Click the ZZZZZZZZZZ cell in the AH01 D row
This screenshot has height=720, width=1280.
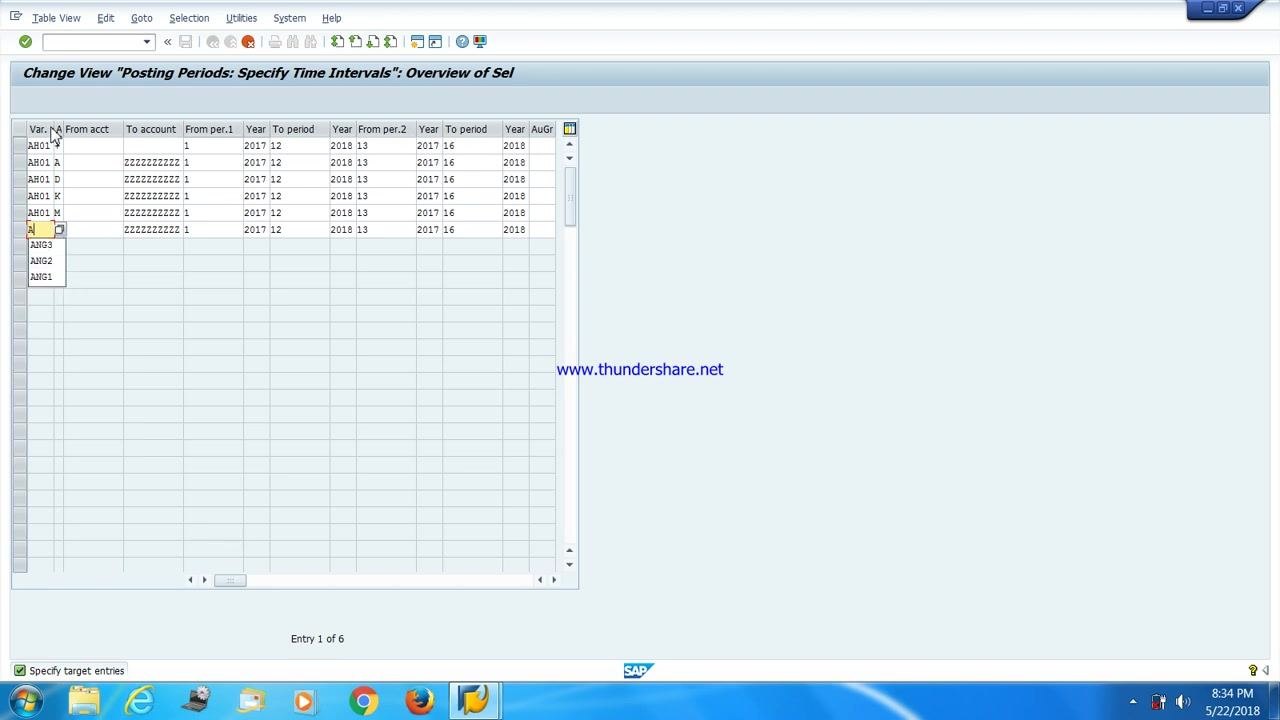click(x=153, y=180)
